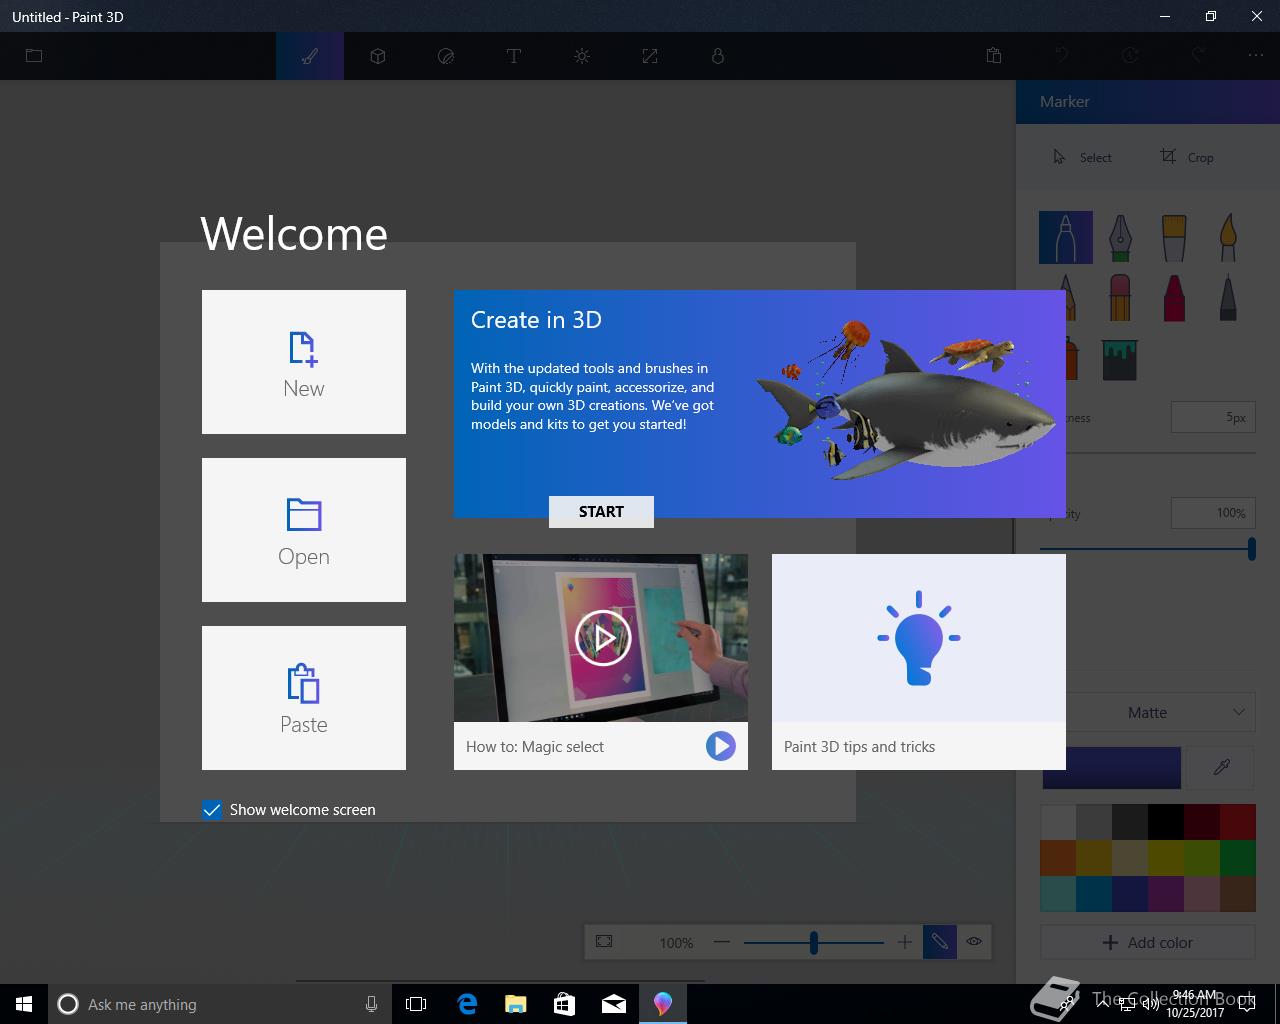Click the Open tile
Image resolution: width=1280 pixels, height=1024 pixels.
click(304, 530)
